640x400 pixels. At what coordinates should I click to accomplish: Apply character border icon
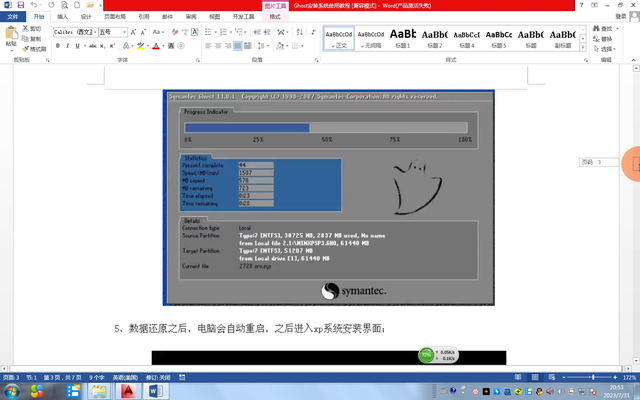click(x=195, y=32)
